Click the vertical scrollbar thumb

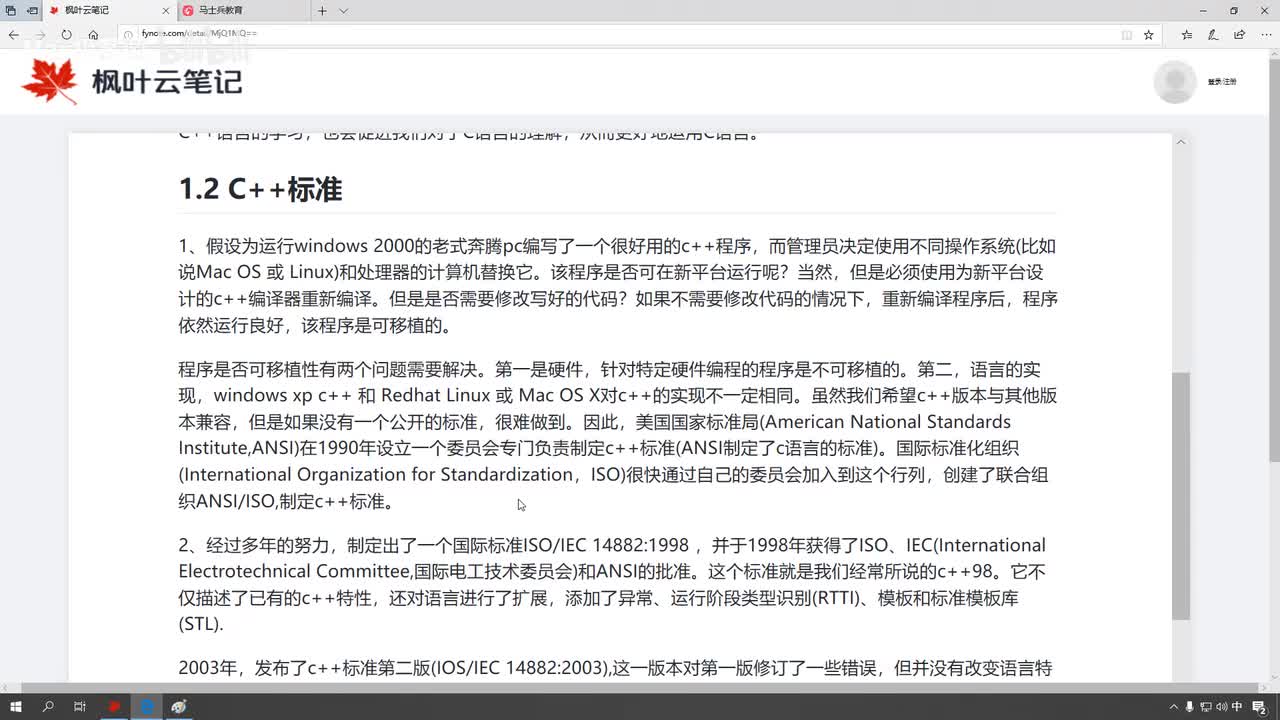click(1181, 496)
